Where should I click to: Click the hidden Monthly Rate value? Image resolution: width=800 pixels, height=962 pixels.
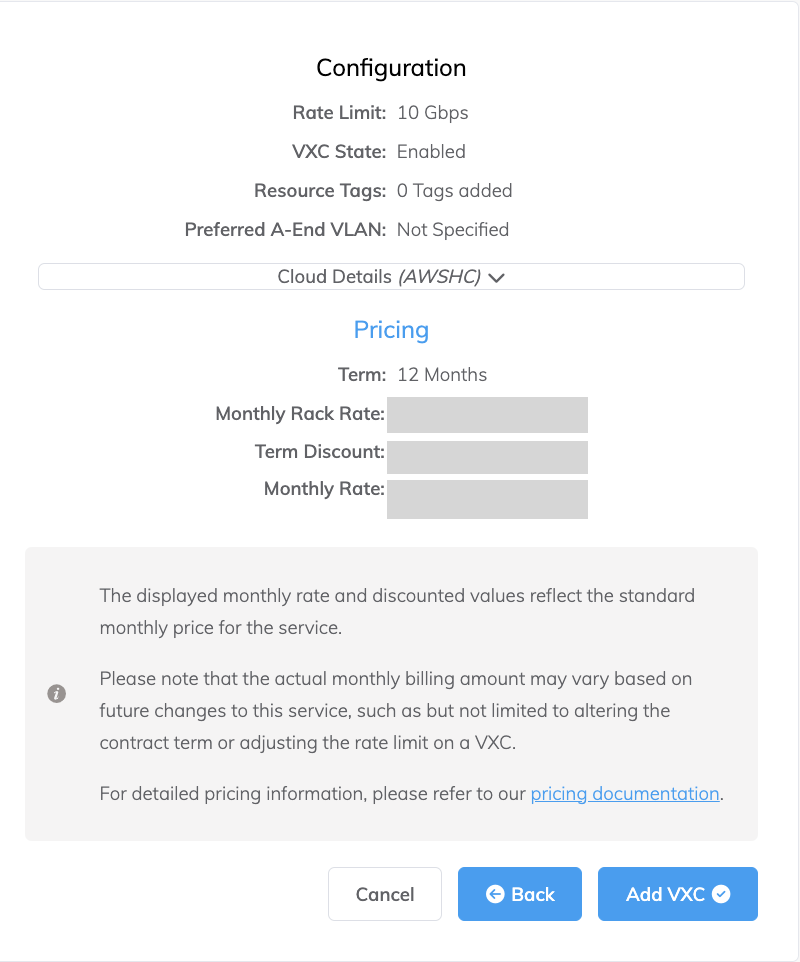[487, 499]
